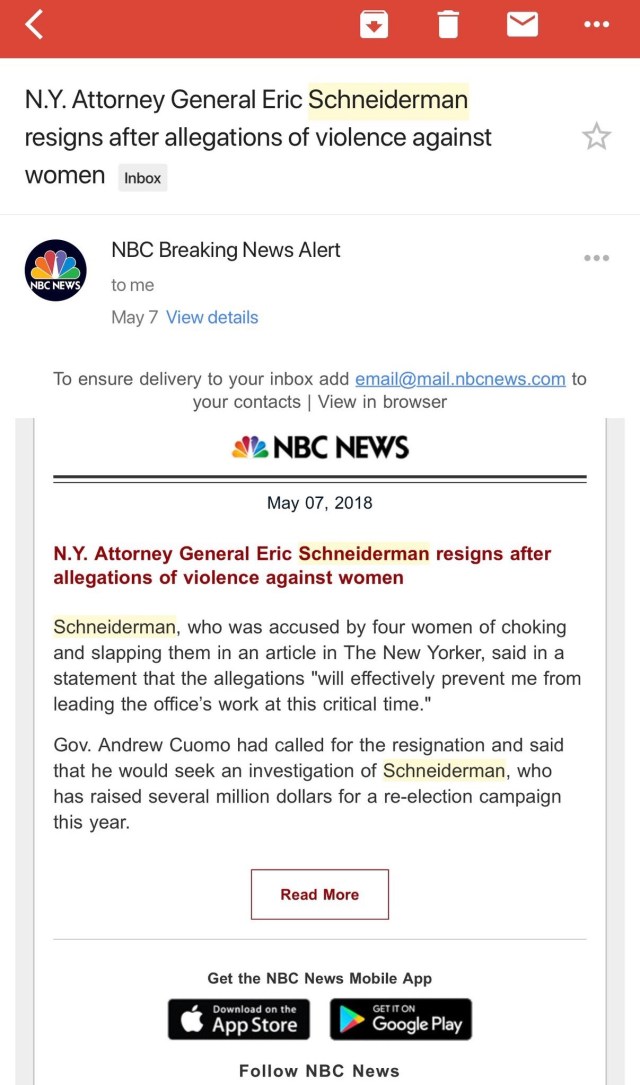Mark email as unread envelope icon

(522, 25)
